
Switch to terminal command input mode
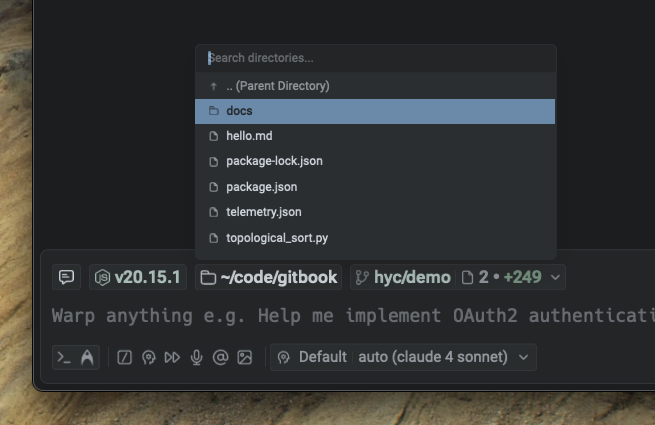tap(64, 357)
